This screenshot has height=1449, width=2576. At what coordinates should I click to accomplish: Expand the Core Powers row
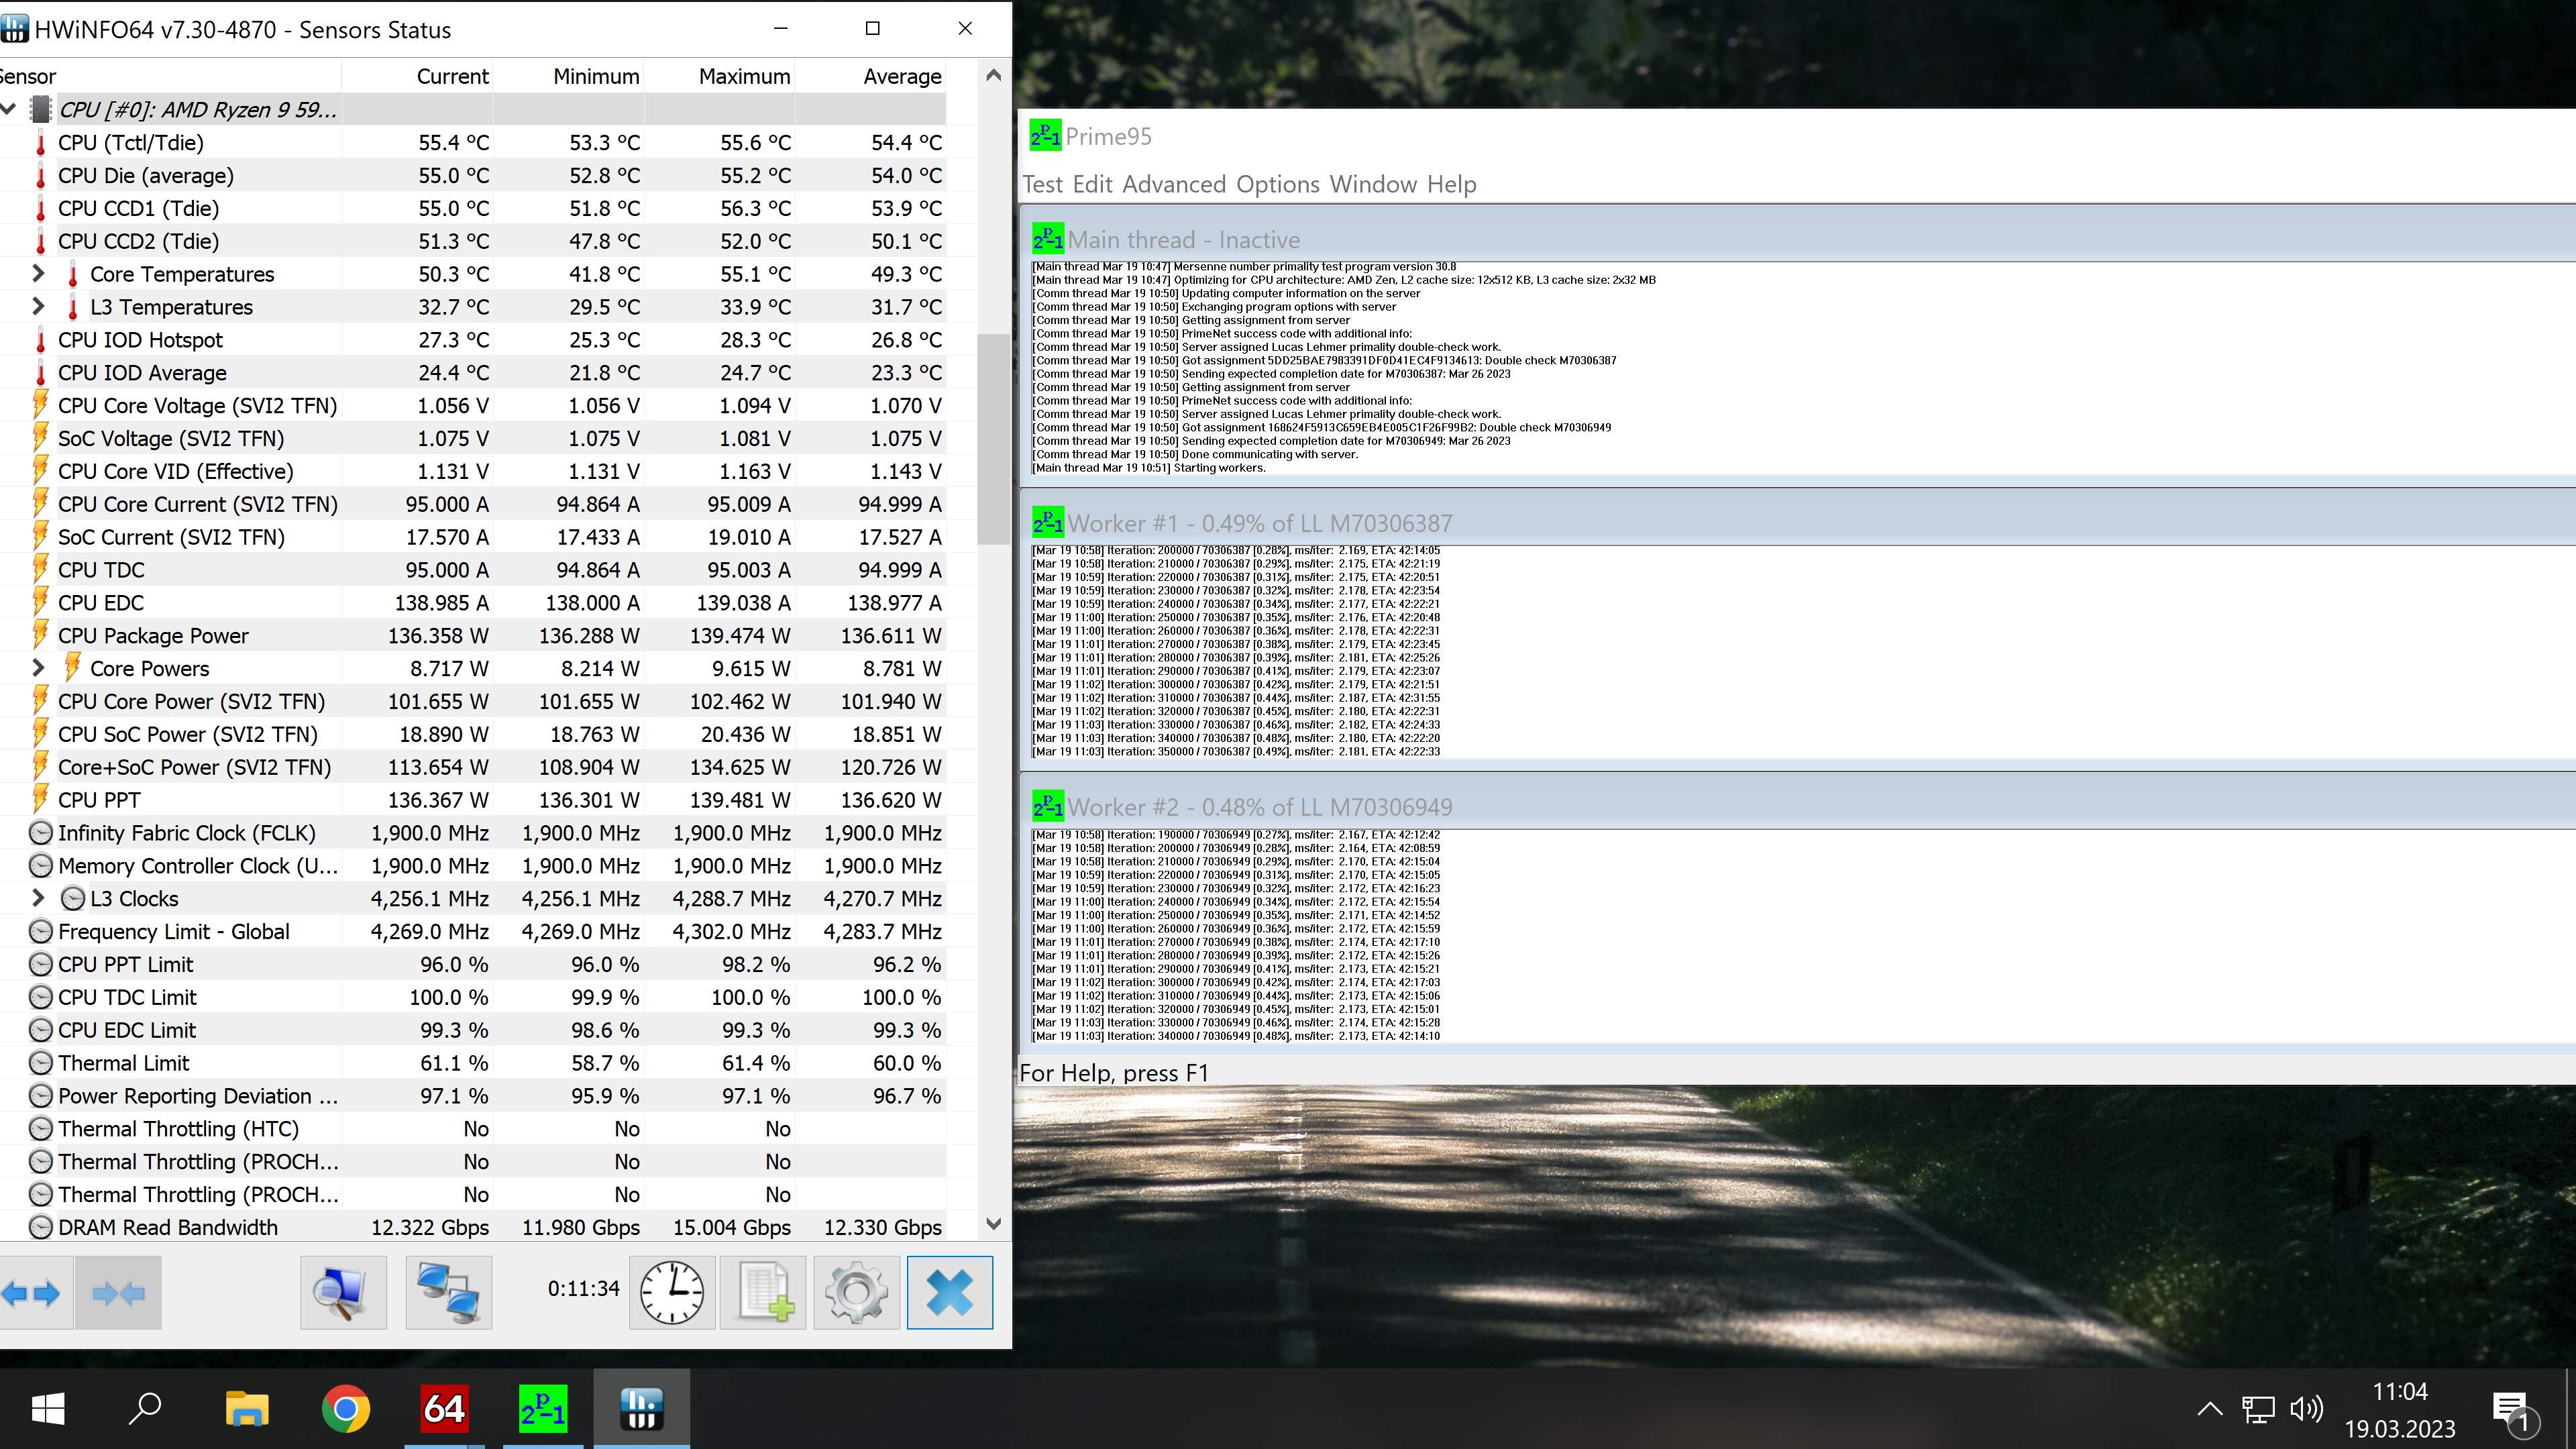(39, 668)
